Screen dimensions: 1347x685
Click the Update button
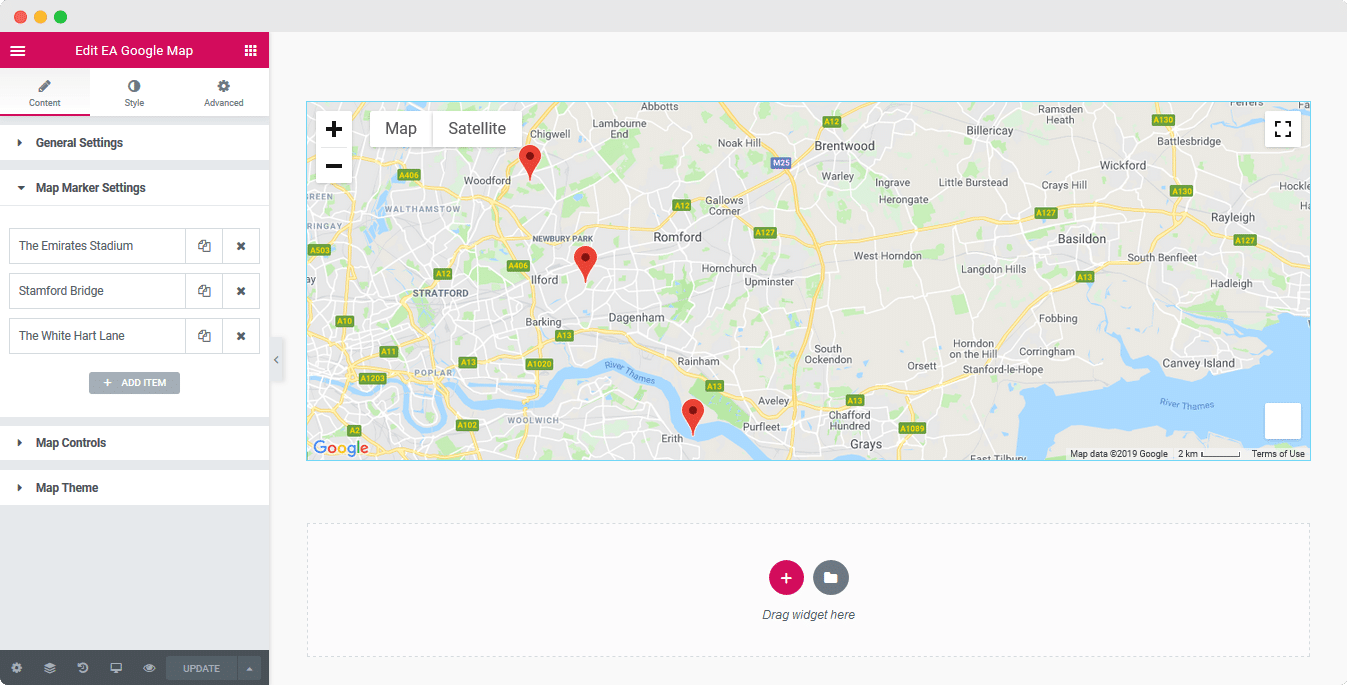pos(200,667)
